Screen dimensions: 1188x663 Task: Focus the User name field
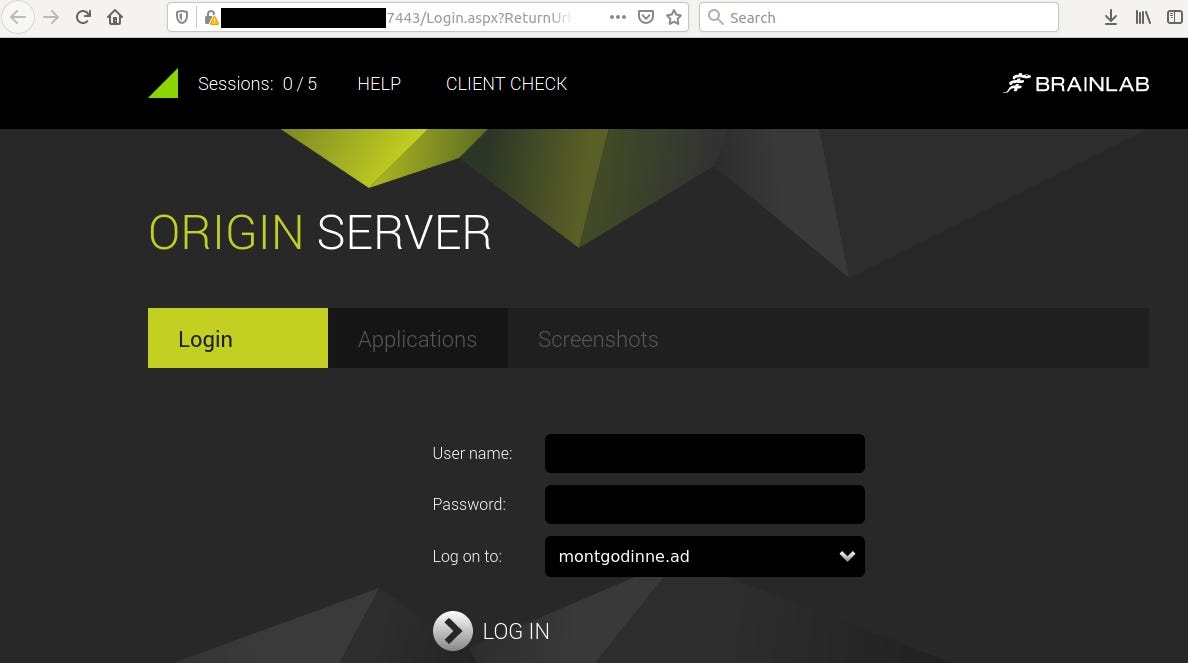pyautogui.click(x=705, y=453)
